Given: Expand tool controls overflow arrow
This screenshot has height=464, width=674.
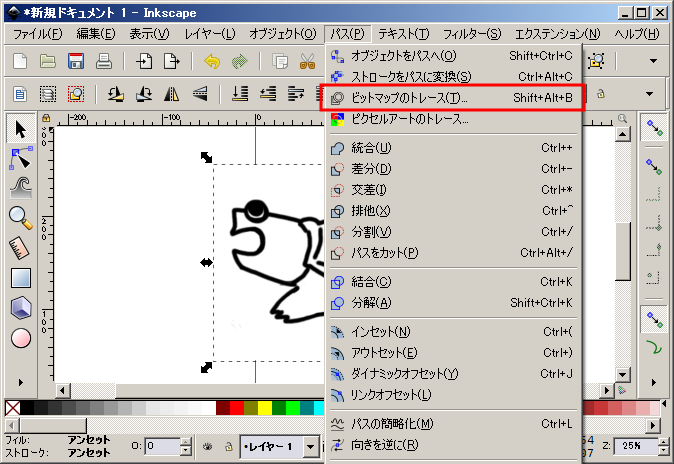Looking at the screenshot, I should pyautogui.click(x=649, y=93).
